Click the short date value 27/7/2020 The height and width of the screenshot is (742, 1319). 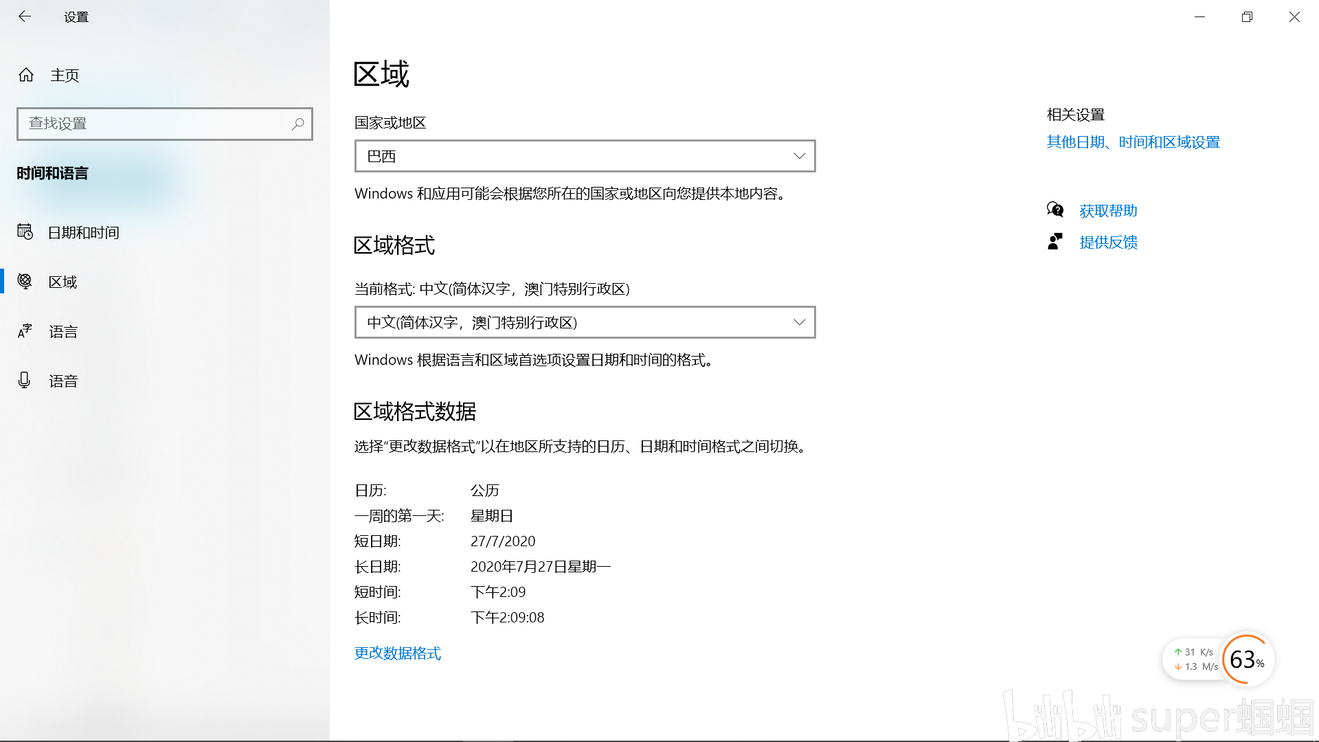(503, 541)
